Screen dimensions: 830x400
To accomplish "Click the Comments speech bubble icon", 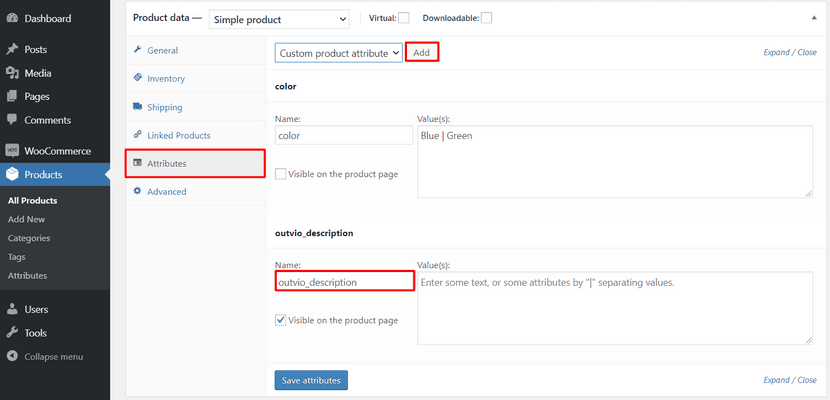I will 12,120.
